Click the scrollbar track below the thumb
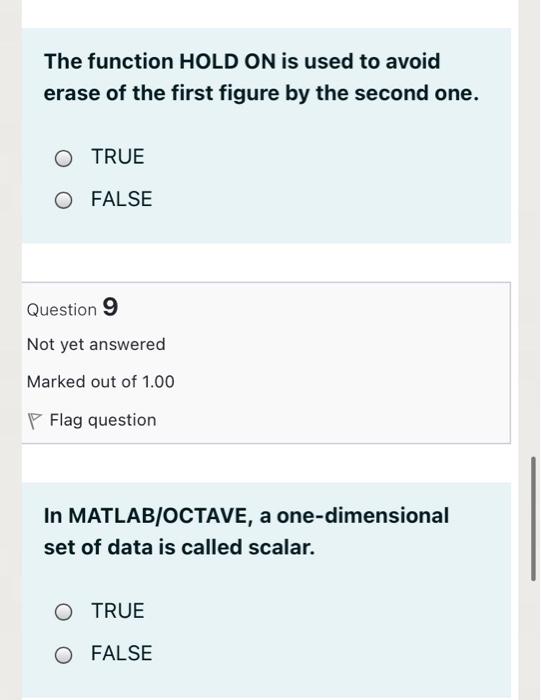The height and width of the screenshot is (700, 541). (533, 641)
